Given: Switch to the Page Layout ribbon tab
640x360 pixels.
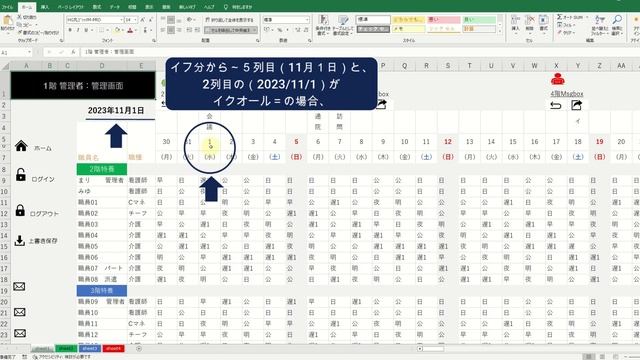Looking at the screenshot, I should click(x=71, y=7).
